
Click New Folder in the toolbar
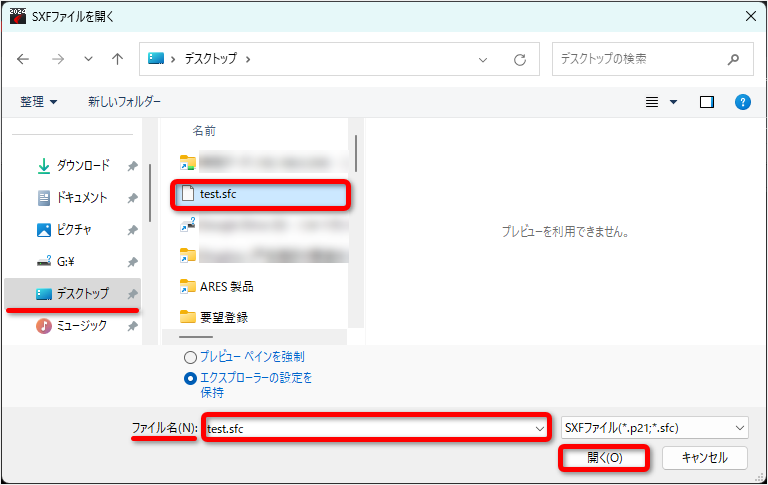(124, 101)
